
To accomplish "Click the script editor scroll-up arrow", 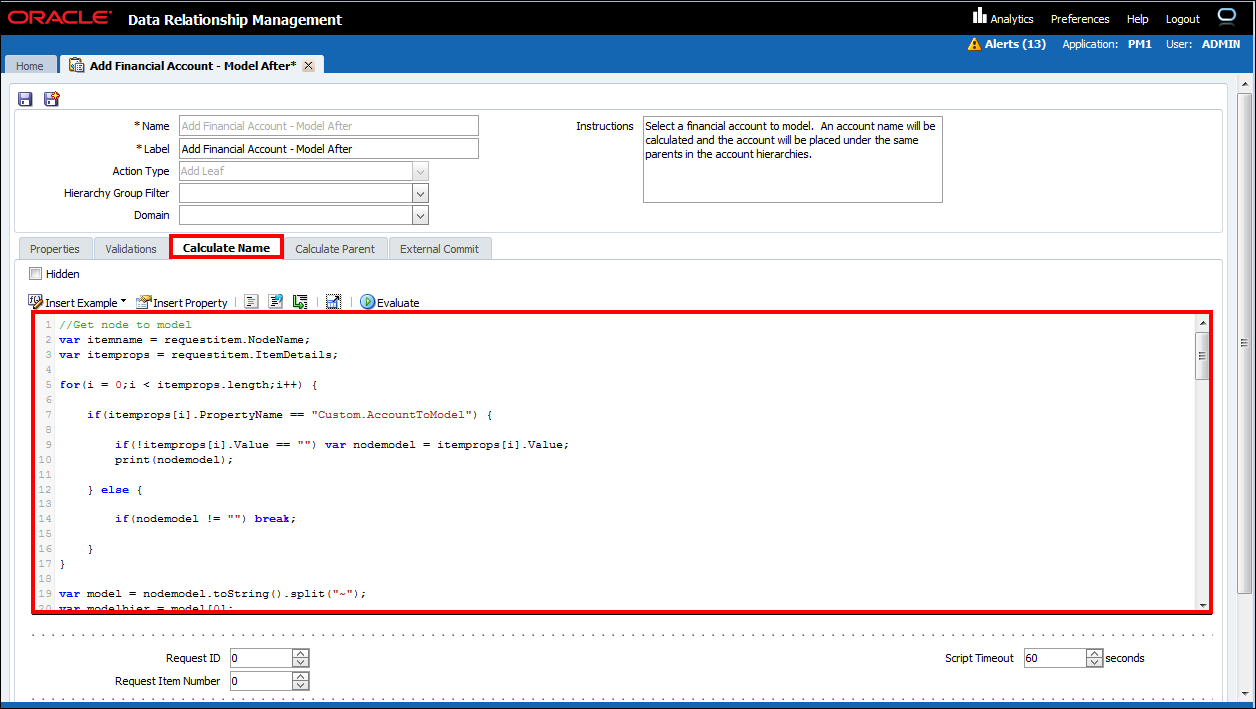I will 1202,322.
